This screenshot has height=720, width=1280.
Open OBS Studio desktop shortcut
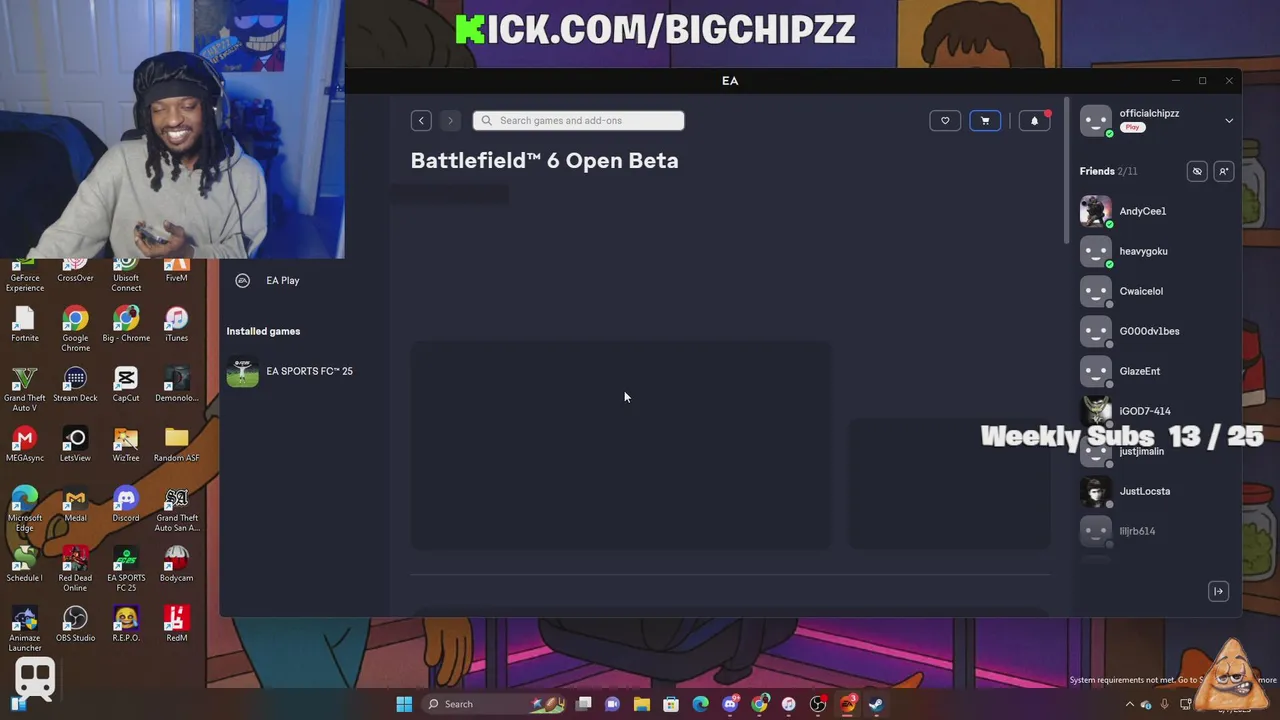(x=75, y=624)
